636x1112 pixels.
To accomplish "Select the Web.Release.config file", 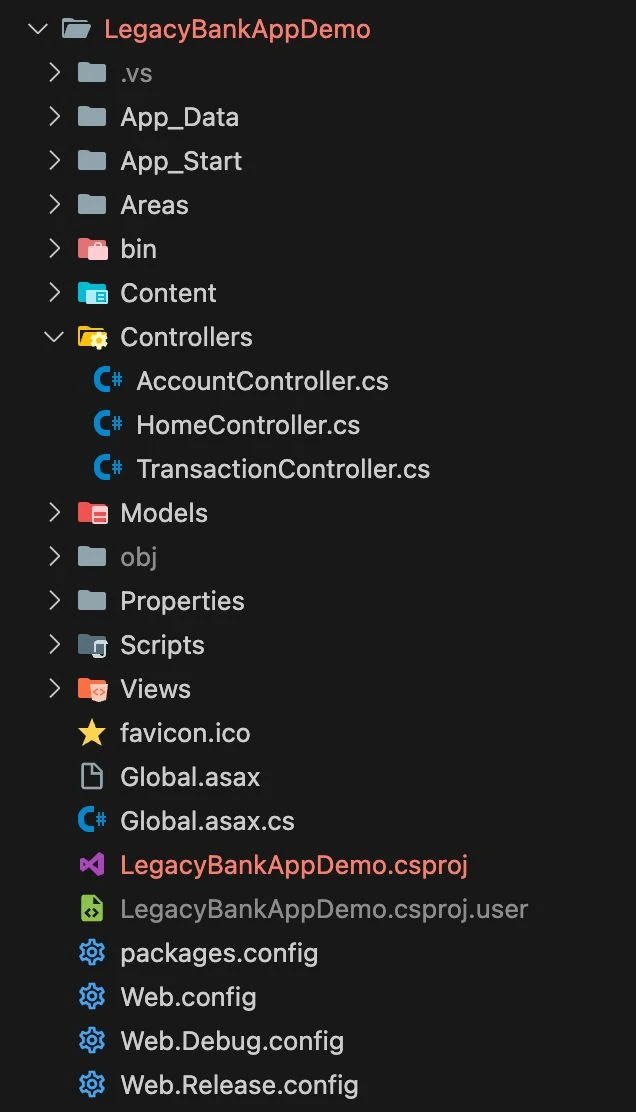I will coord(238,1085).
